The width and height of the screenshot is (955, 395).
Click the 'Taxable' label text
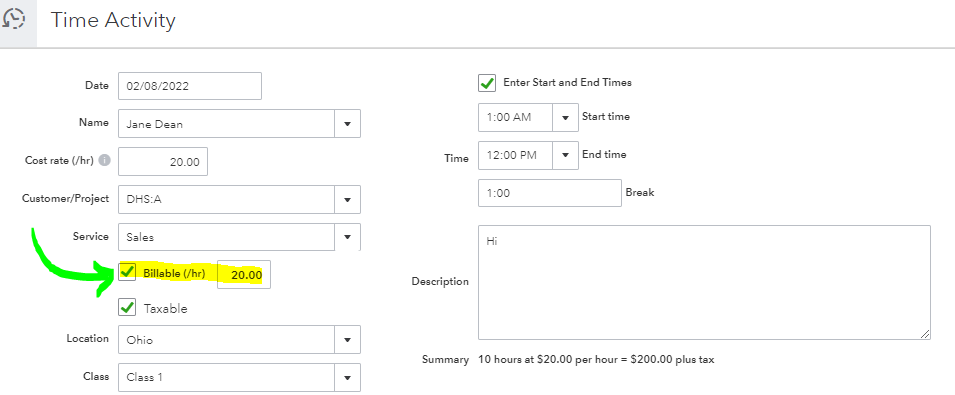[166, 309]
